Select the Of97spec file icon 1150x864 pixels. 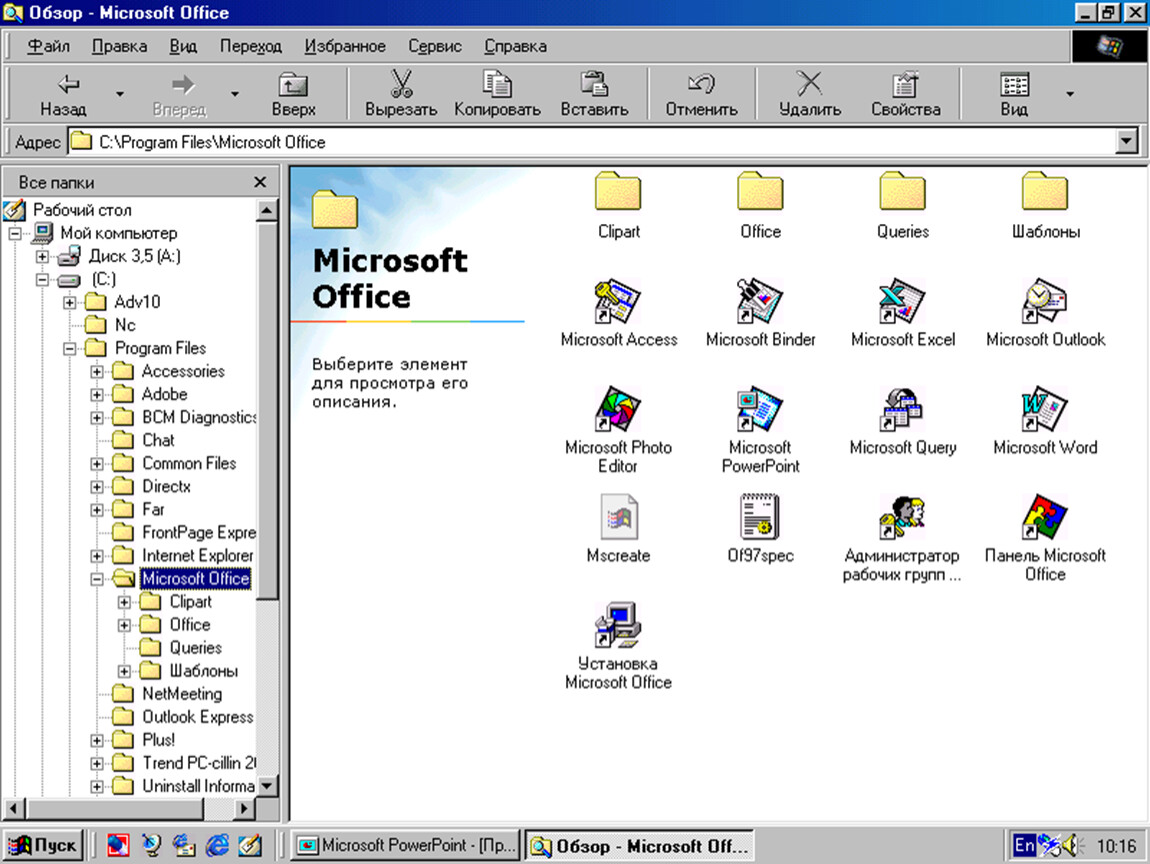pyautogui.click(x=760, y=516)
